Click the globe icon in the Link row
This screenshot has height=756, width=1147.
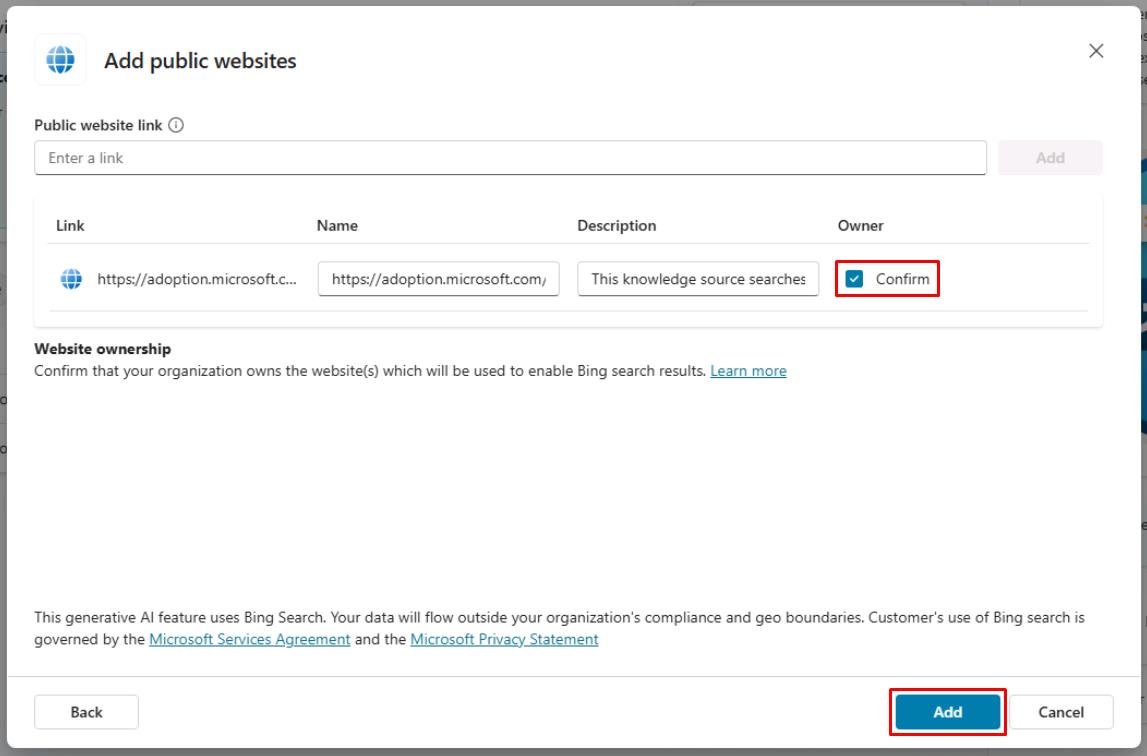70,279
